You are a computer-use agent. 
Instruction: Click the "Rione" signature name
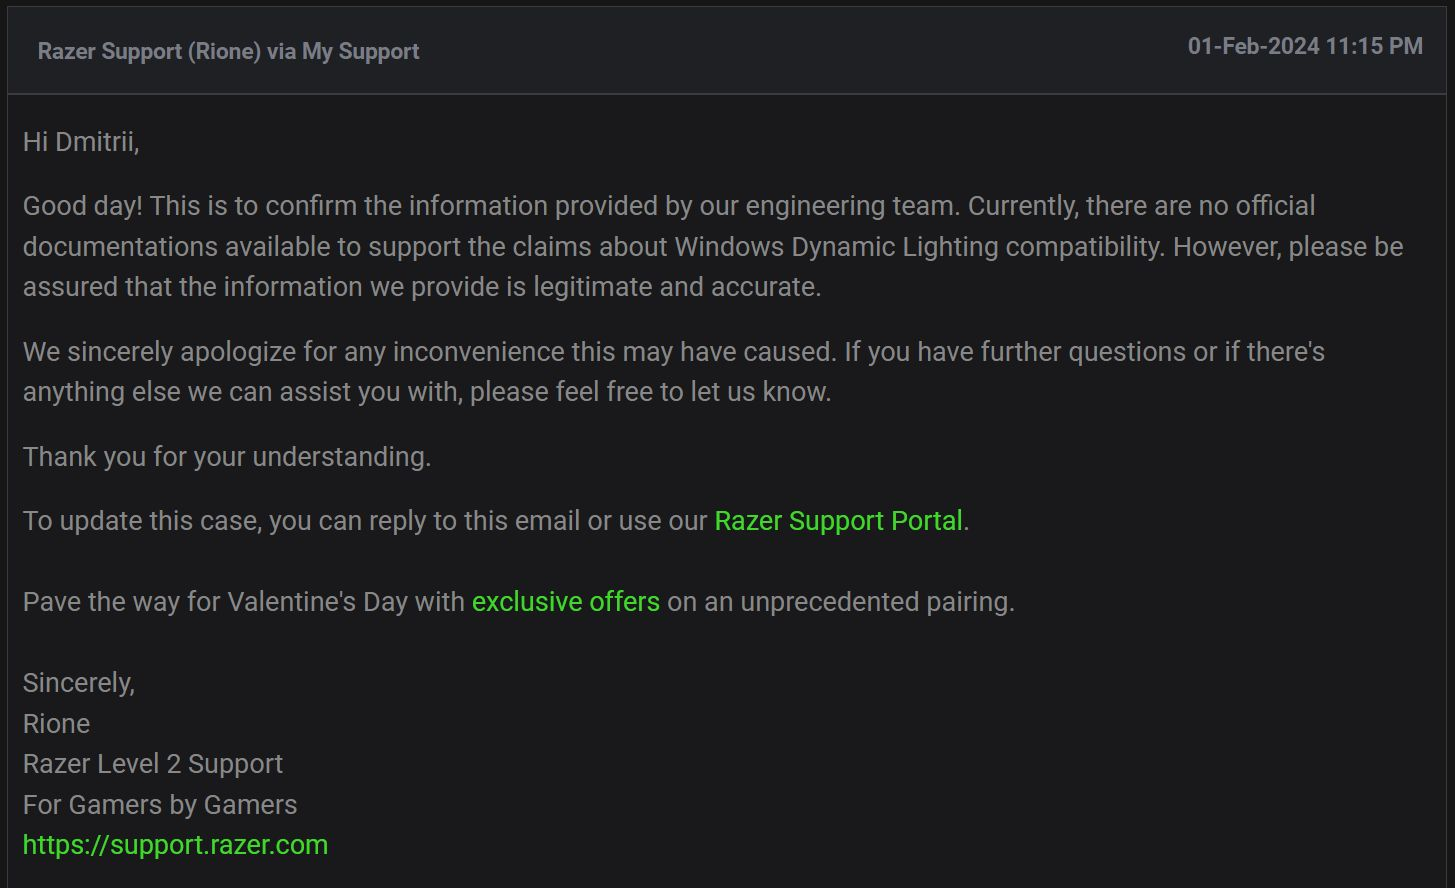click(x=56, y=724)
